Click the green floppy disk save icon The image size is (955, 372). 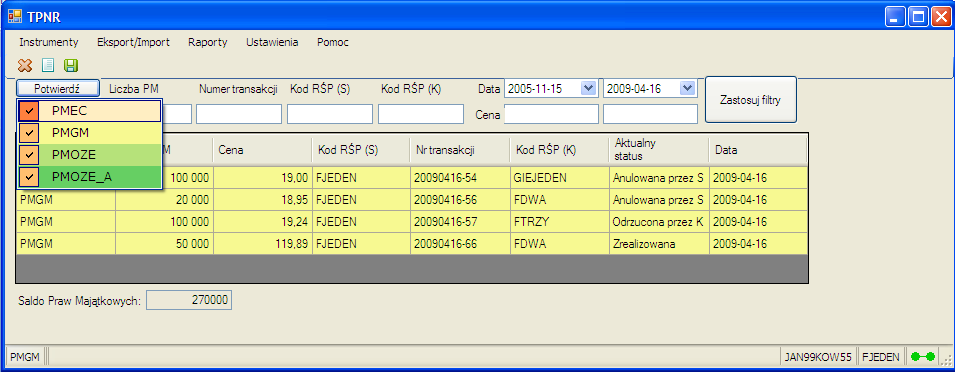pos(71,65)
